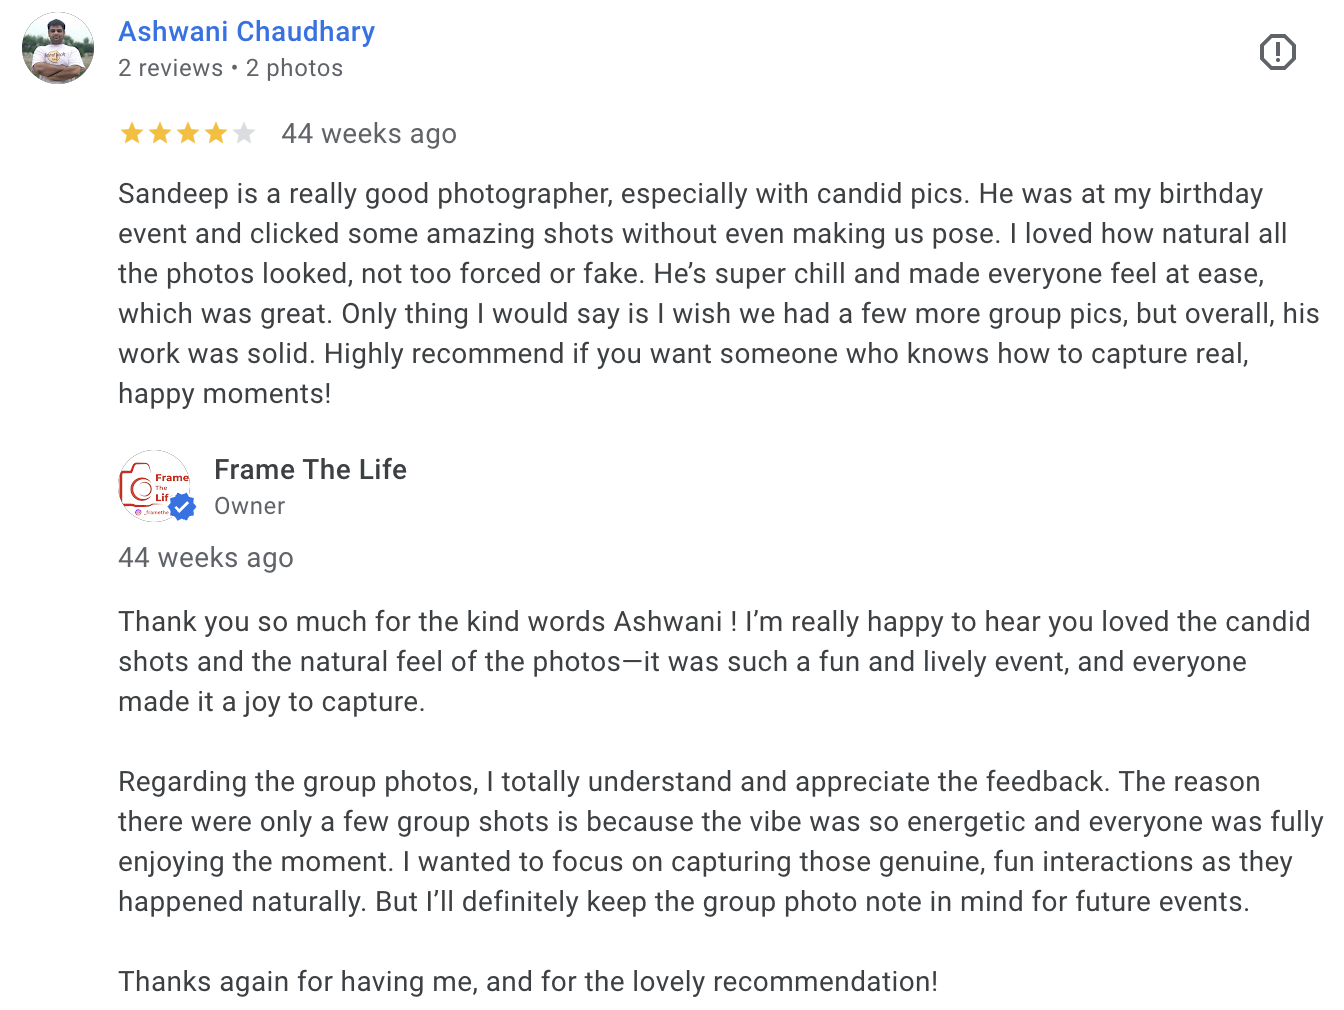
Task: Click Ashwani's circular profile picture
Action: point(57,47)
